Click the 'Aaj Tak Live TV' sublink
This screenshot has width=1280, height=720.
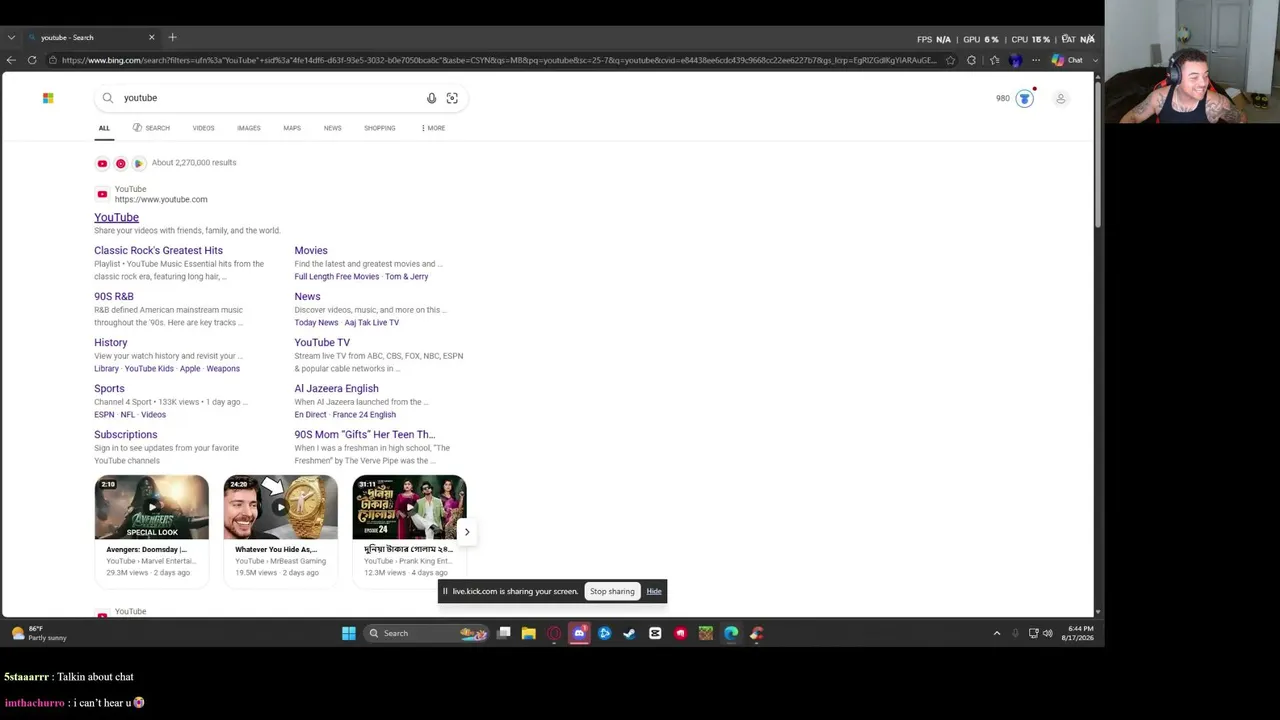(x=372, y=323)
